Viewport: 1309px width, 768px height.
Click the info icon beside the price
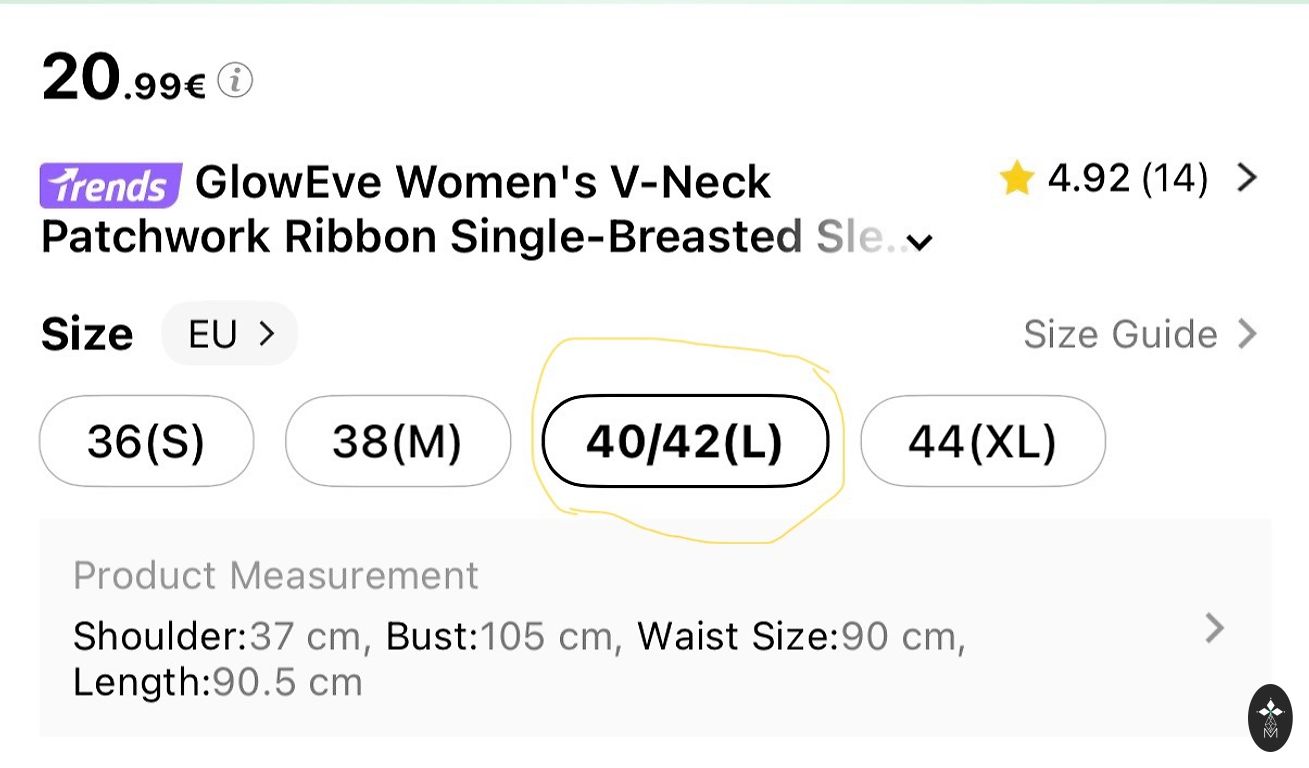[235, 81]
